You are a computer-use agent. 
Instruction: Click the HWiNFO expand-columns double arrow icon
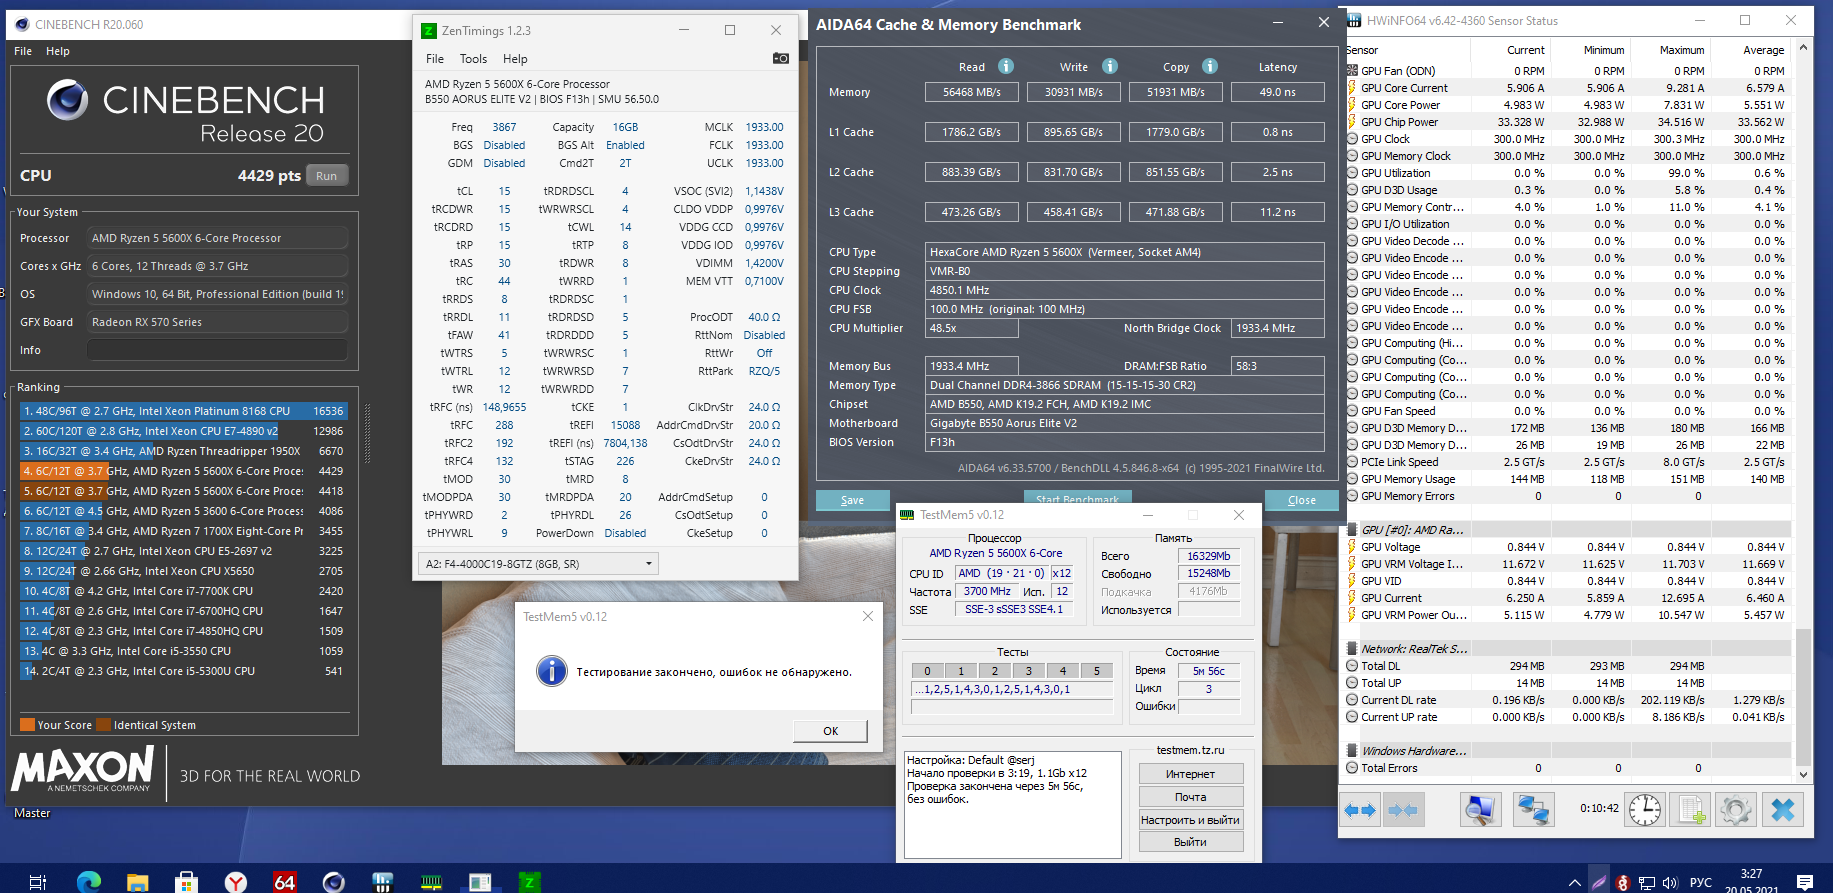(x=1360, y=810)
